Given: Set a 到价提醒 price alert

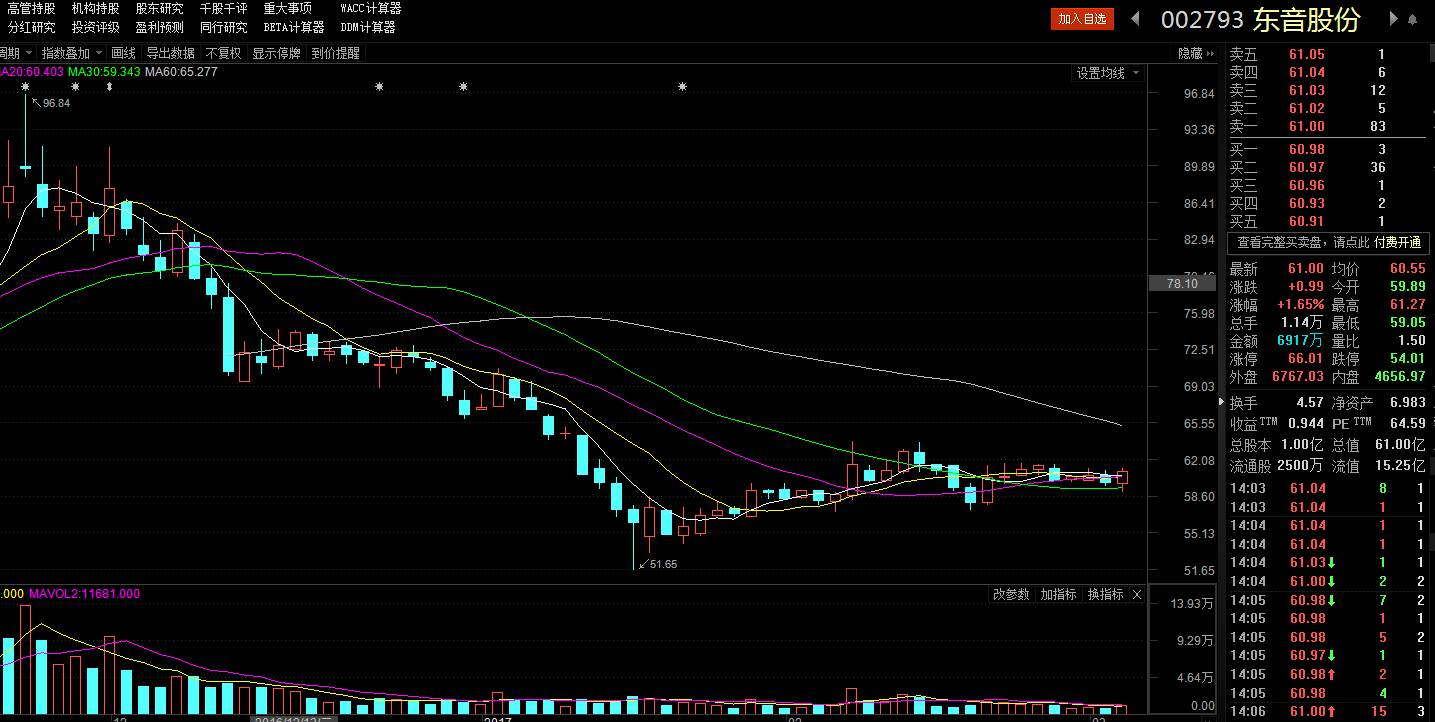Looking at the screenshot, I should pyautogui.click(x=335, y=53).
